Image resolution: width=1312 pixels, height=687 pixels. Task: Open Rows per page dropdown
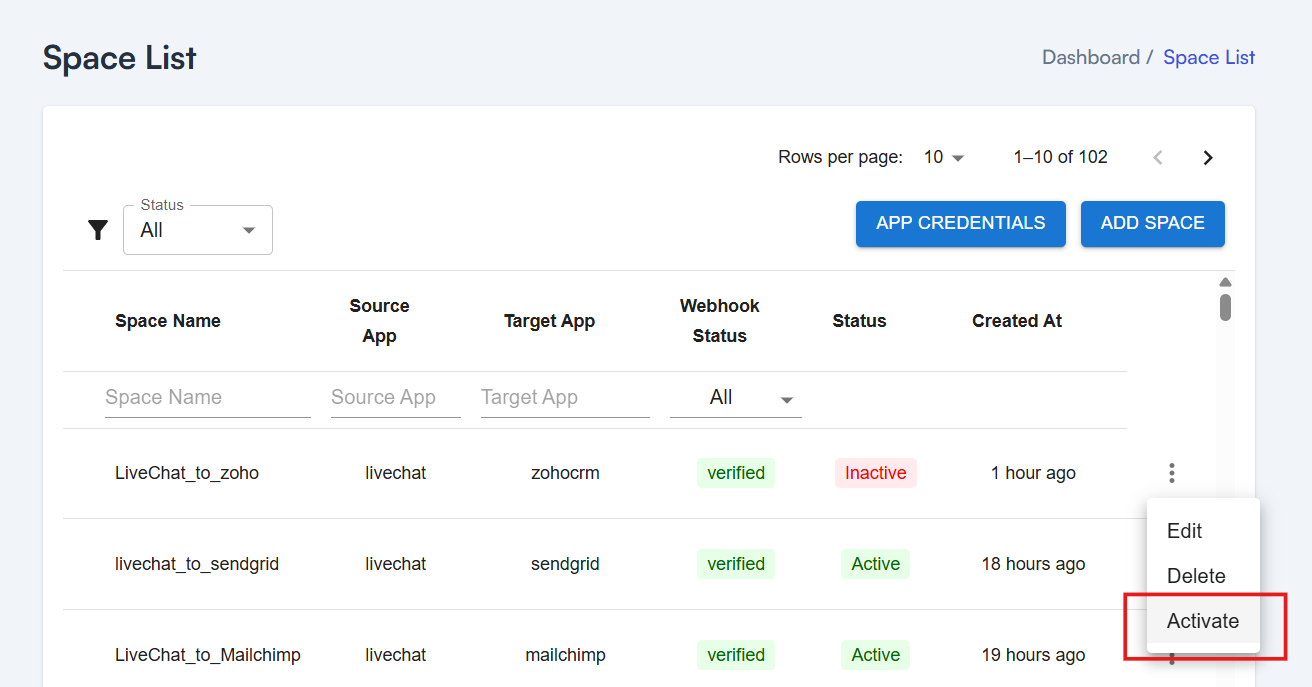point(944,157)
